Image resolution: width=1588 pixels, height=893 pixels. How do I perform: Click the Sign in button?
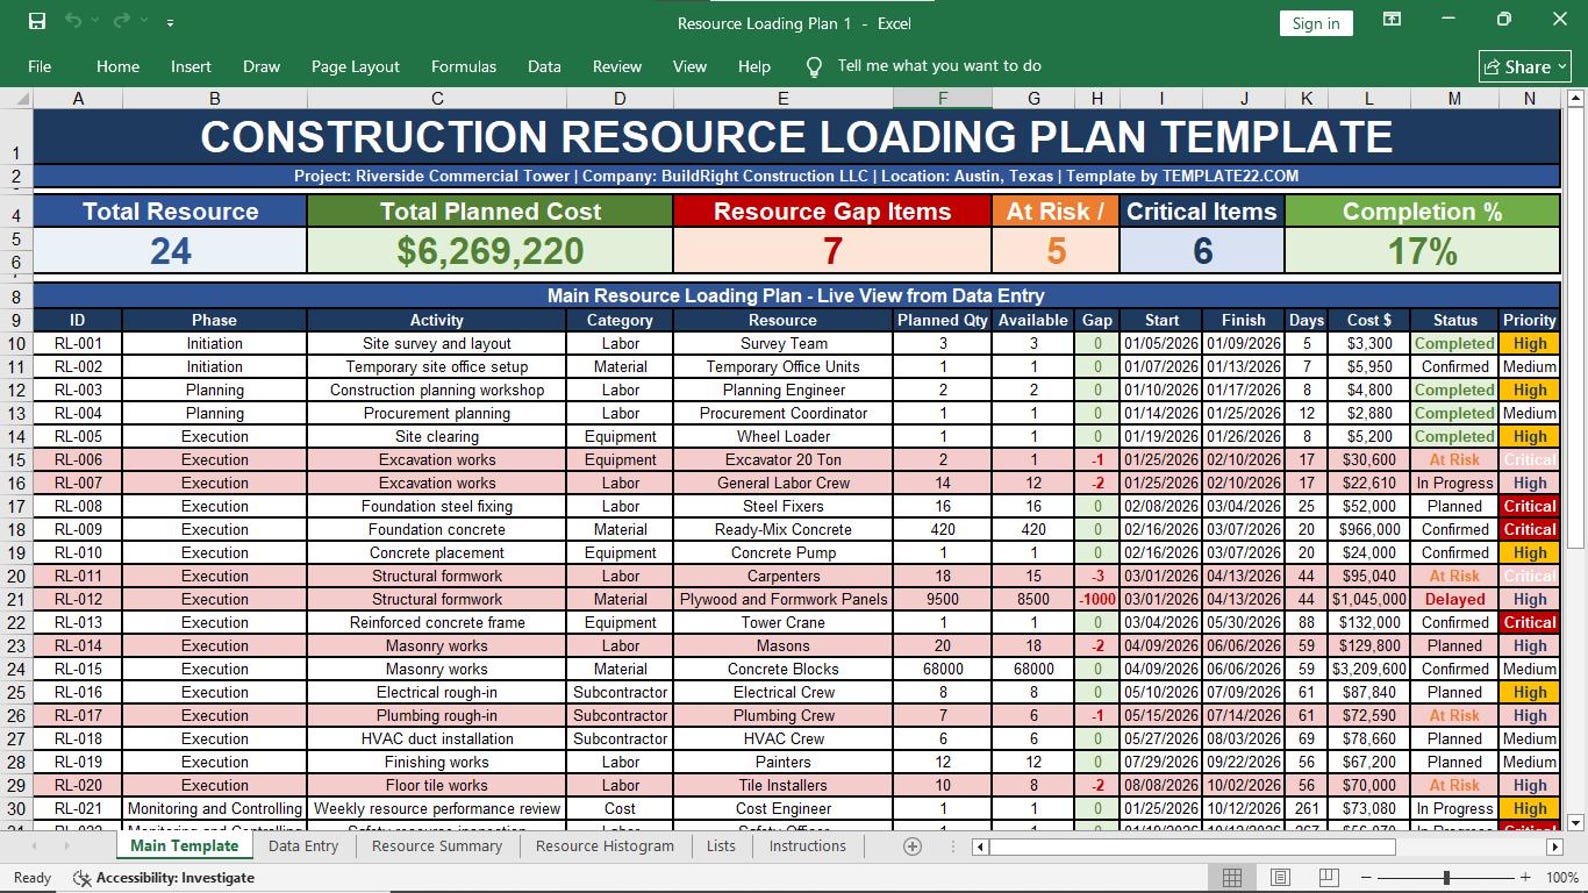pos(1315,23)
